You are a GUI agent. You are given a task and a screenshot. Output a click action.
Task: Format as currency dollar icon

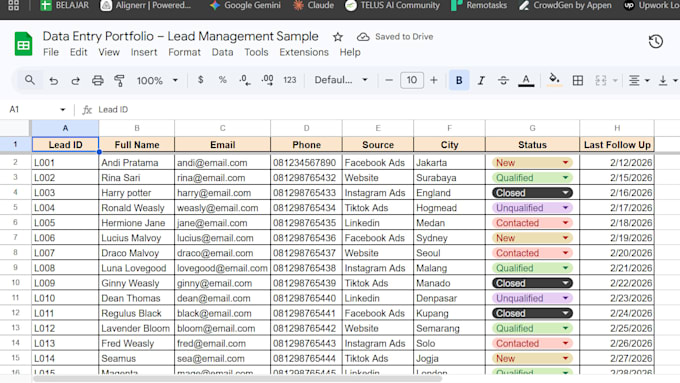coord(200,80)
